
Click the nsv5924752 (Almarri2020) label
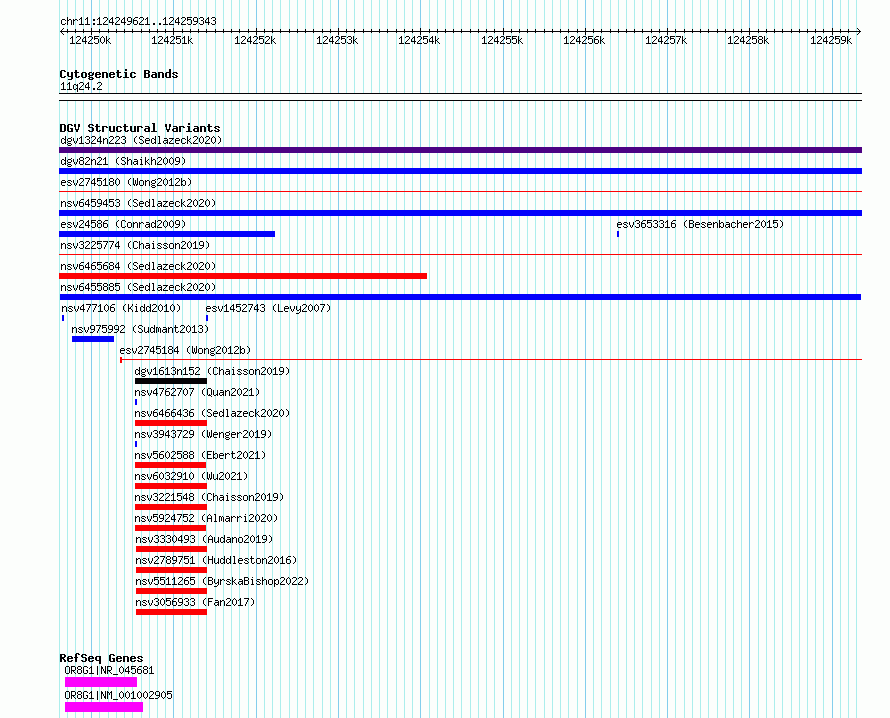click(207, 518)
